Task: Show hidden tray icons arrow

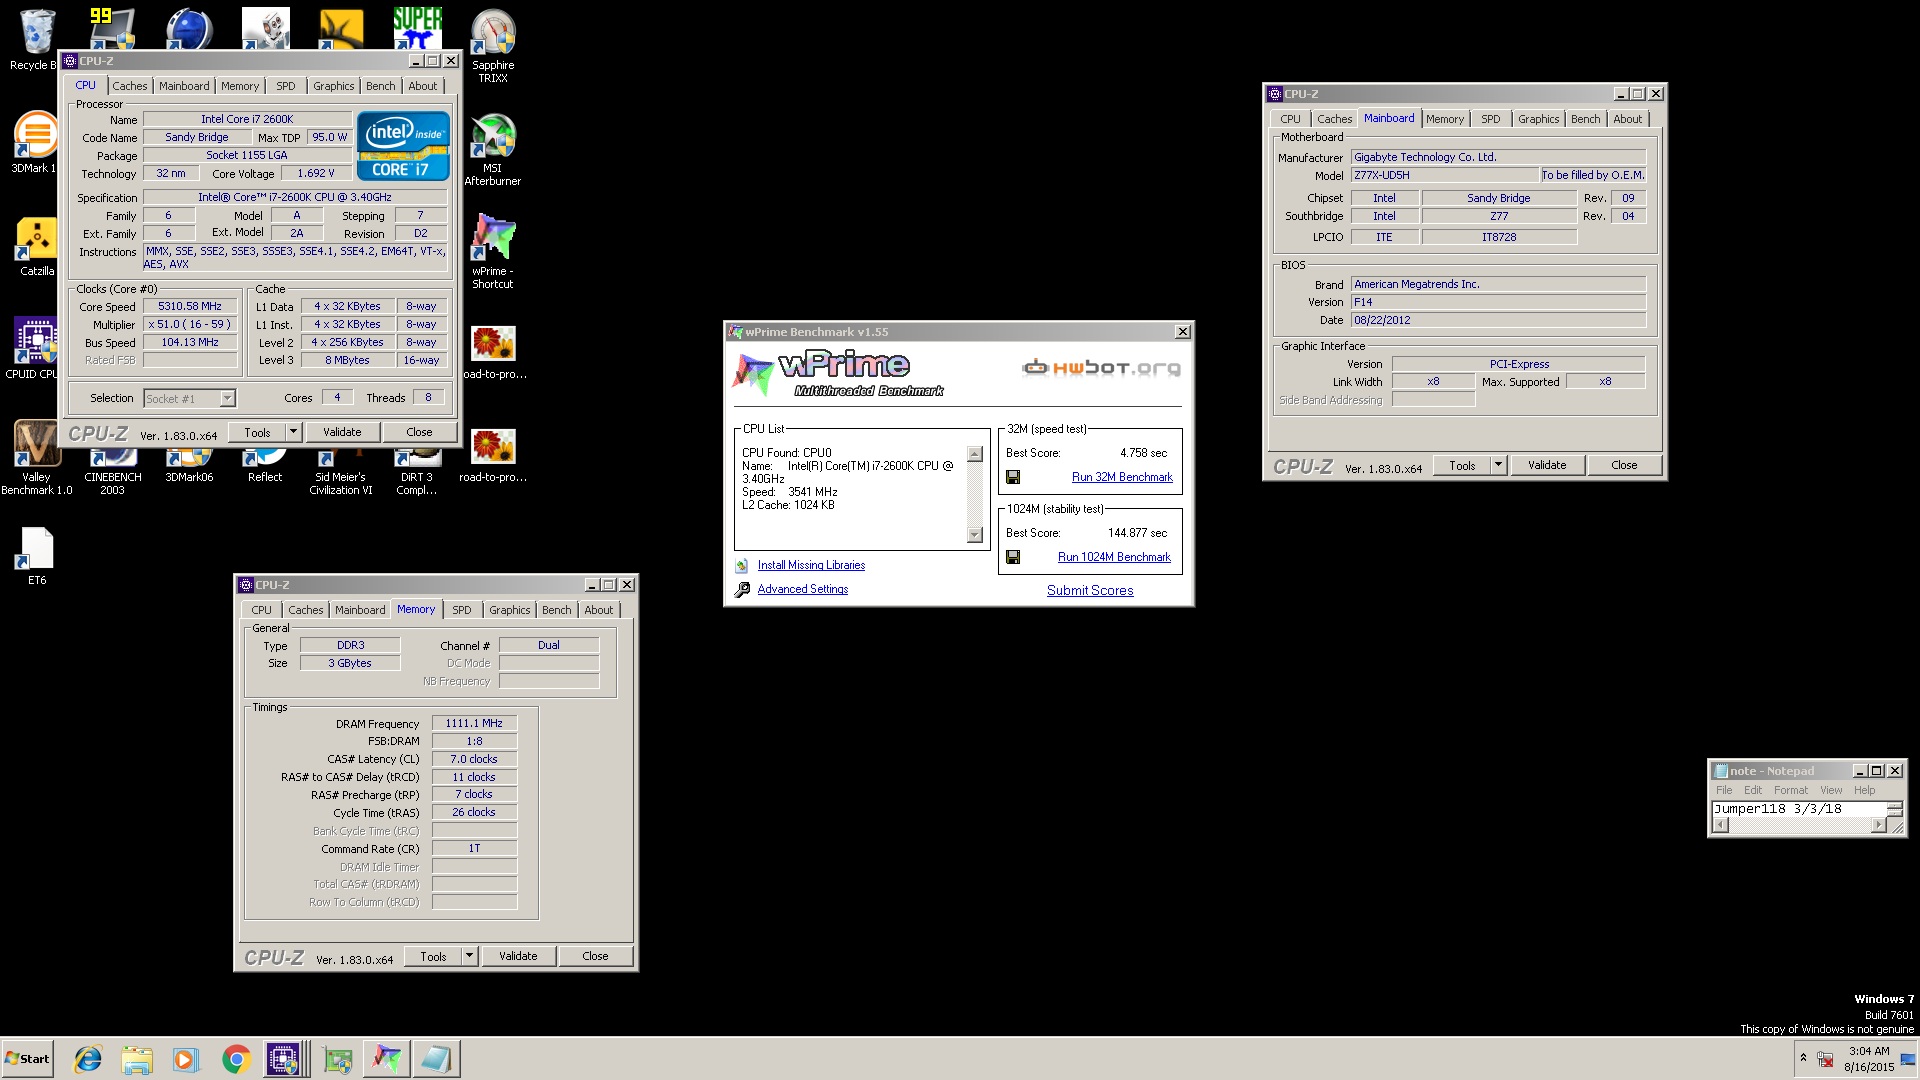Action: click(x=1803, y=1058)
